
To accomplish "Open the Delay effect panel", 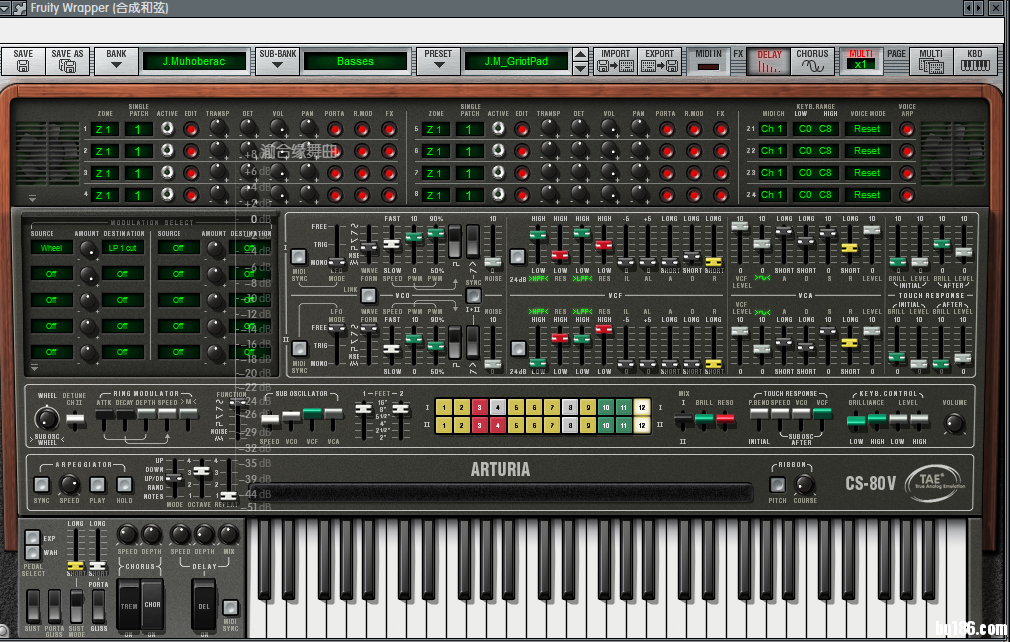I will (x=768, y=60).
